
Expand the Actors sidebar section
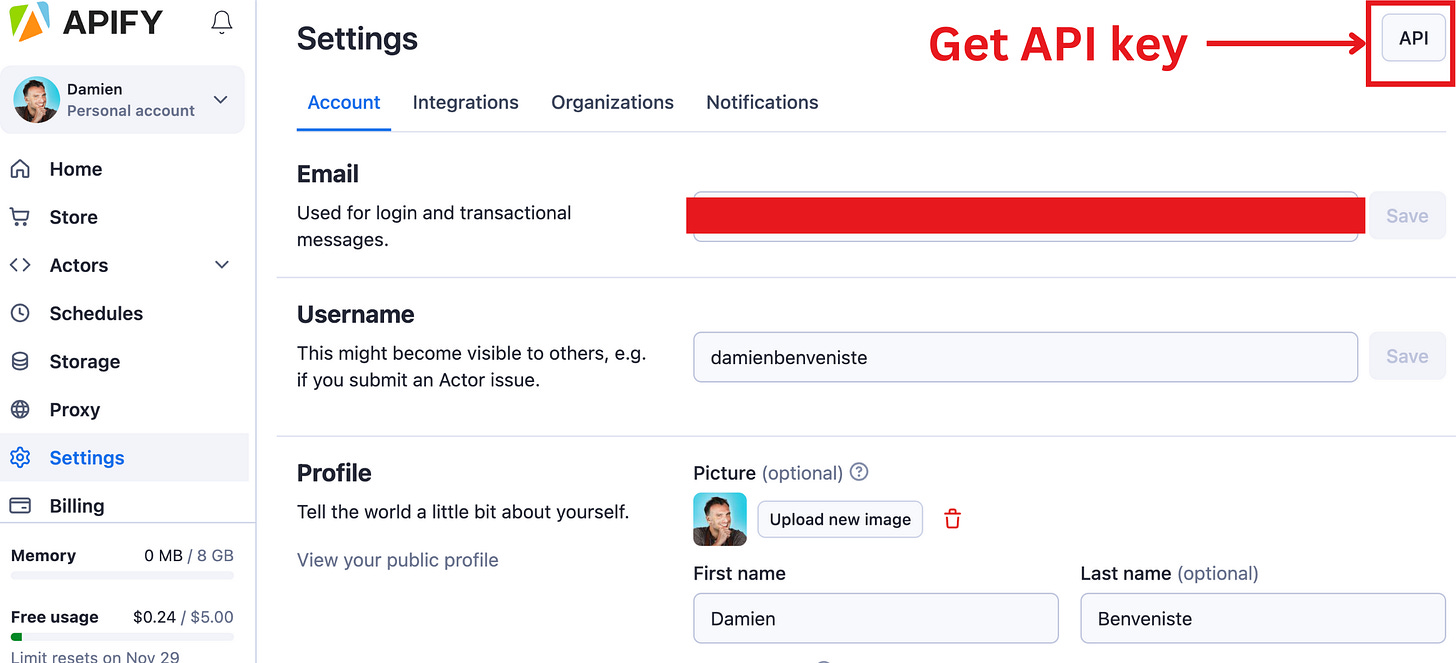[221, 265]
